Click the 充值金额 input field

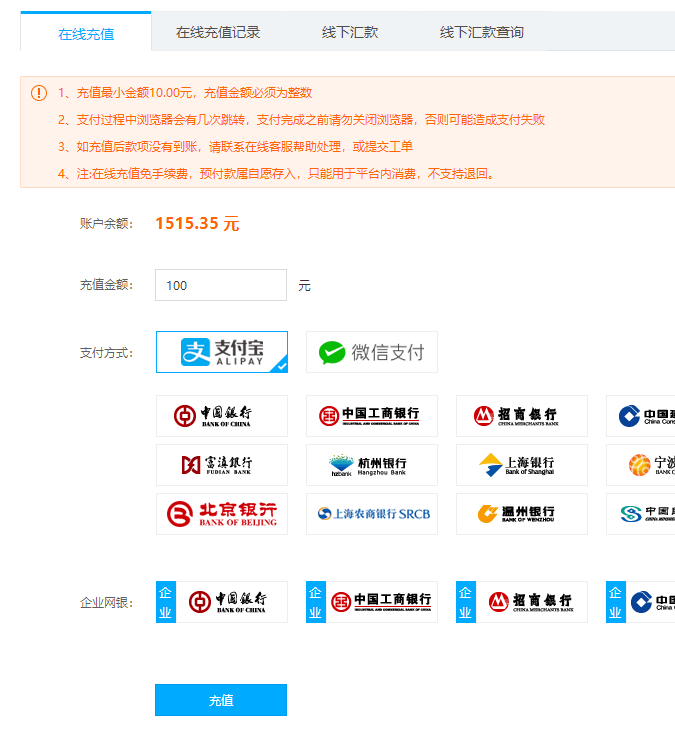point(221,285)
